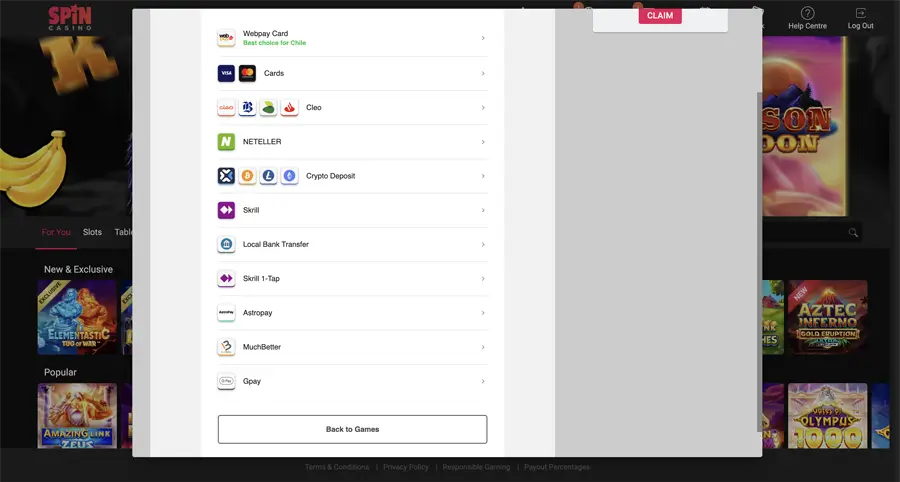This screenshot has height=482, width=900.
Task: Click the deposit dialog scrollbar
Action: (760, 262)
